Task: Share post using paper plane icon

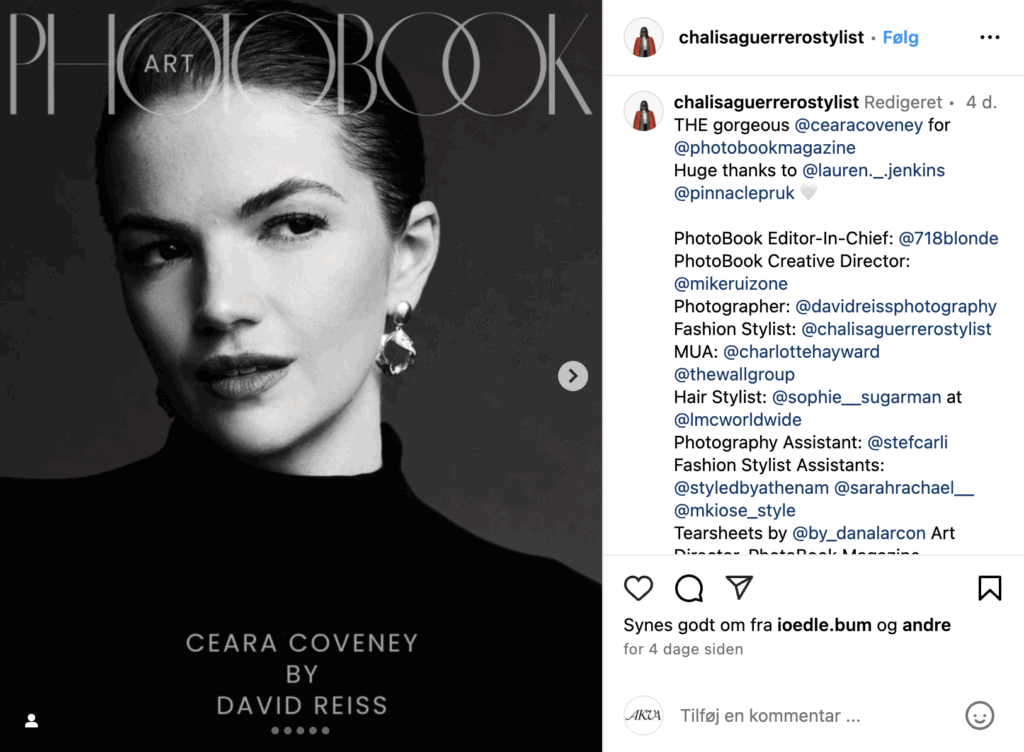Action: click(x=739, y=588)
